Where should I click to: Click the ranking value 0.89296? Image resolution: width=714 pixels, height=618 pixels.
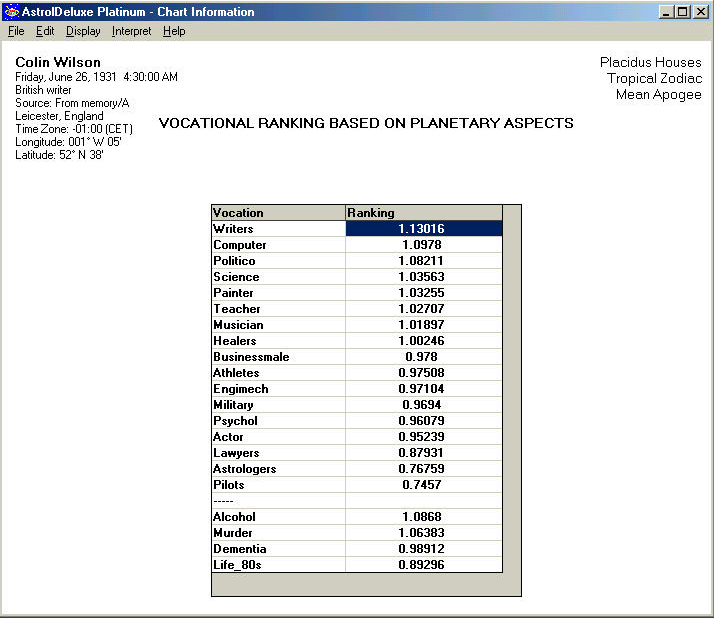point(424,564)
